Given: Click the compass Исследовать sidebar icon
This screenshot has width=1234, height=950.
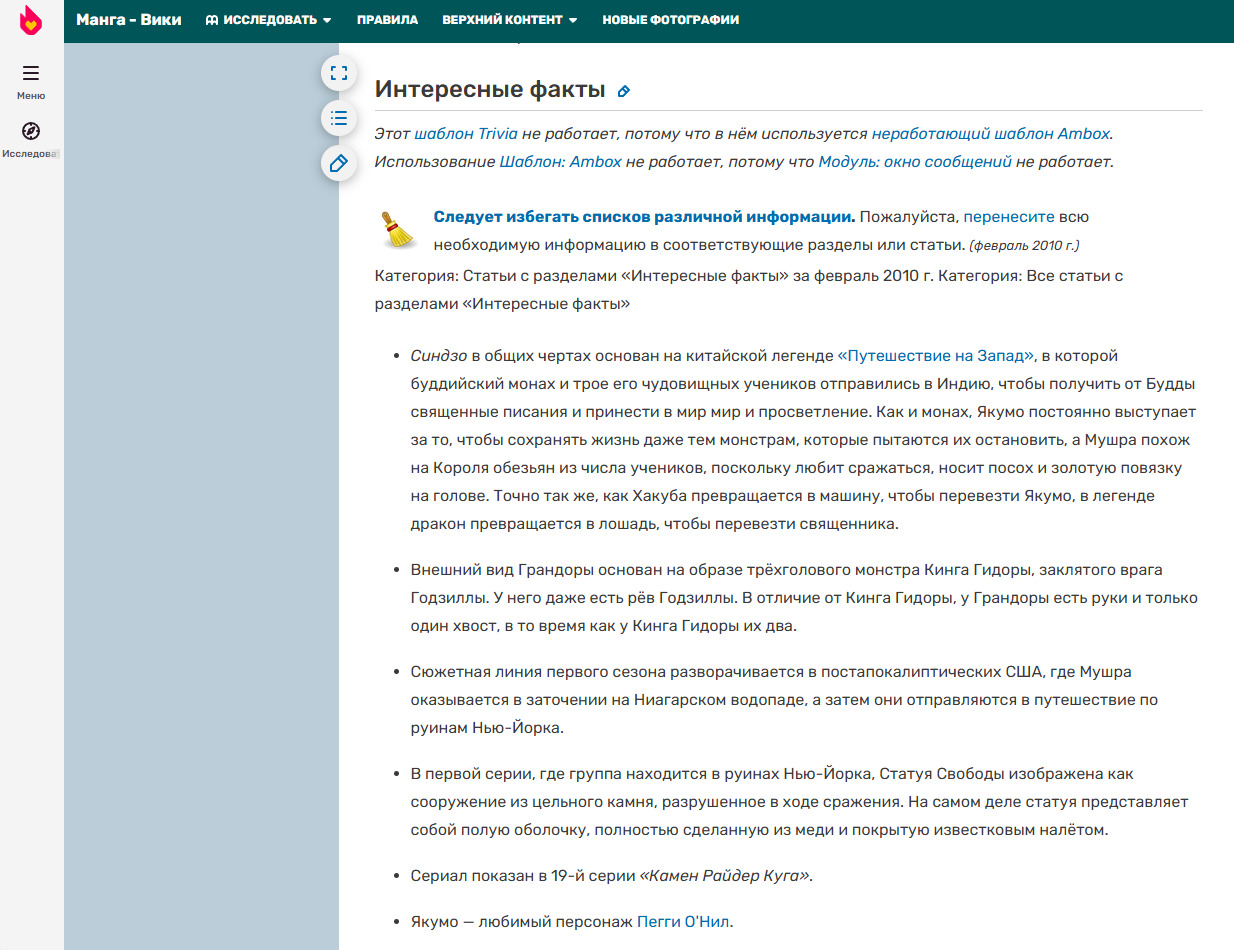Looking at the screenshot, I should coord(31,131).
